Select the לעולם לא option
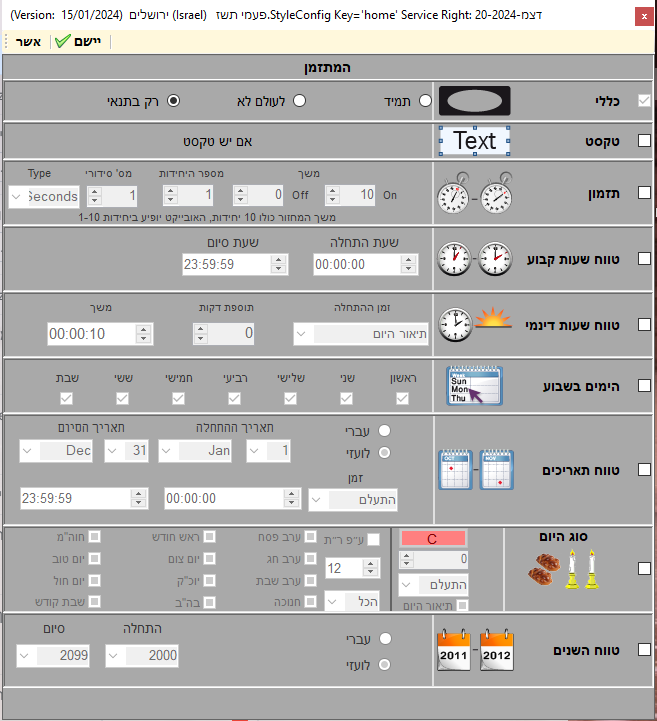Viewport: 657px width, 721px height. [298, 101]
